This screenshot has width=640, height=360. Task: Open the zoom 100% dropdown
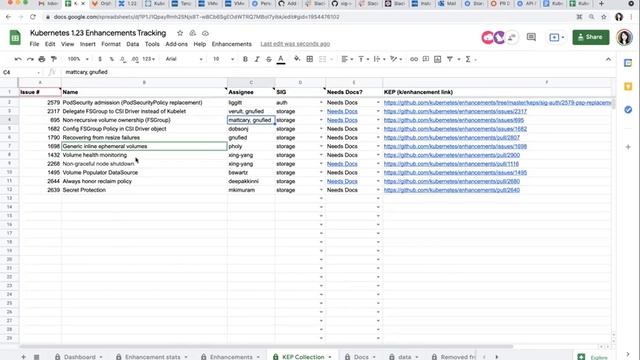78,59
